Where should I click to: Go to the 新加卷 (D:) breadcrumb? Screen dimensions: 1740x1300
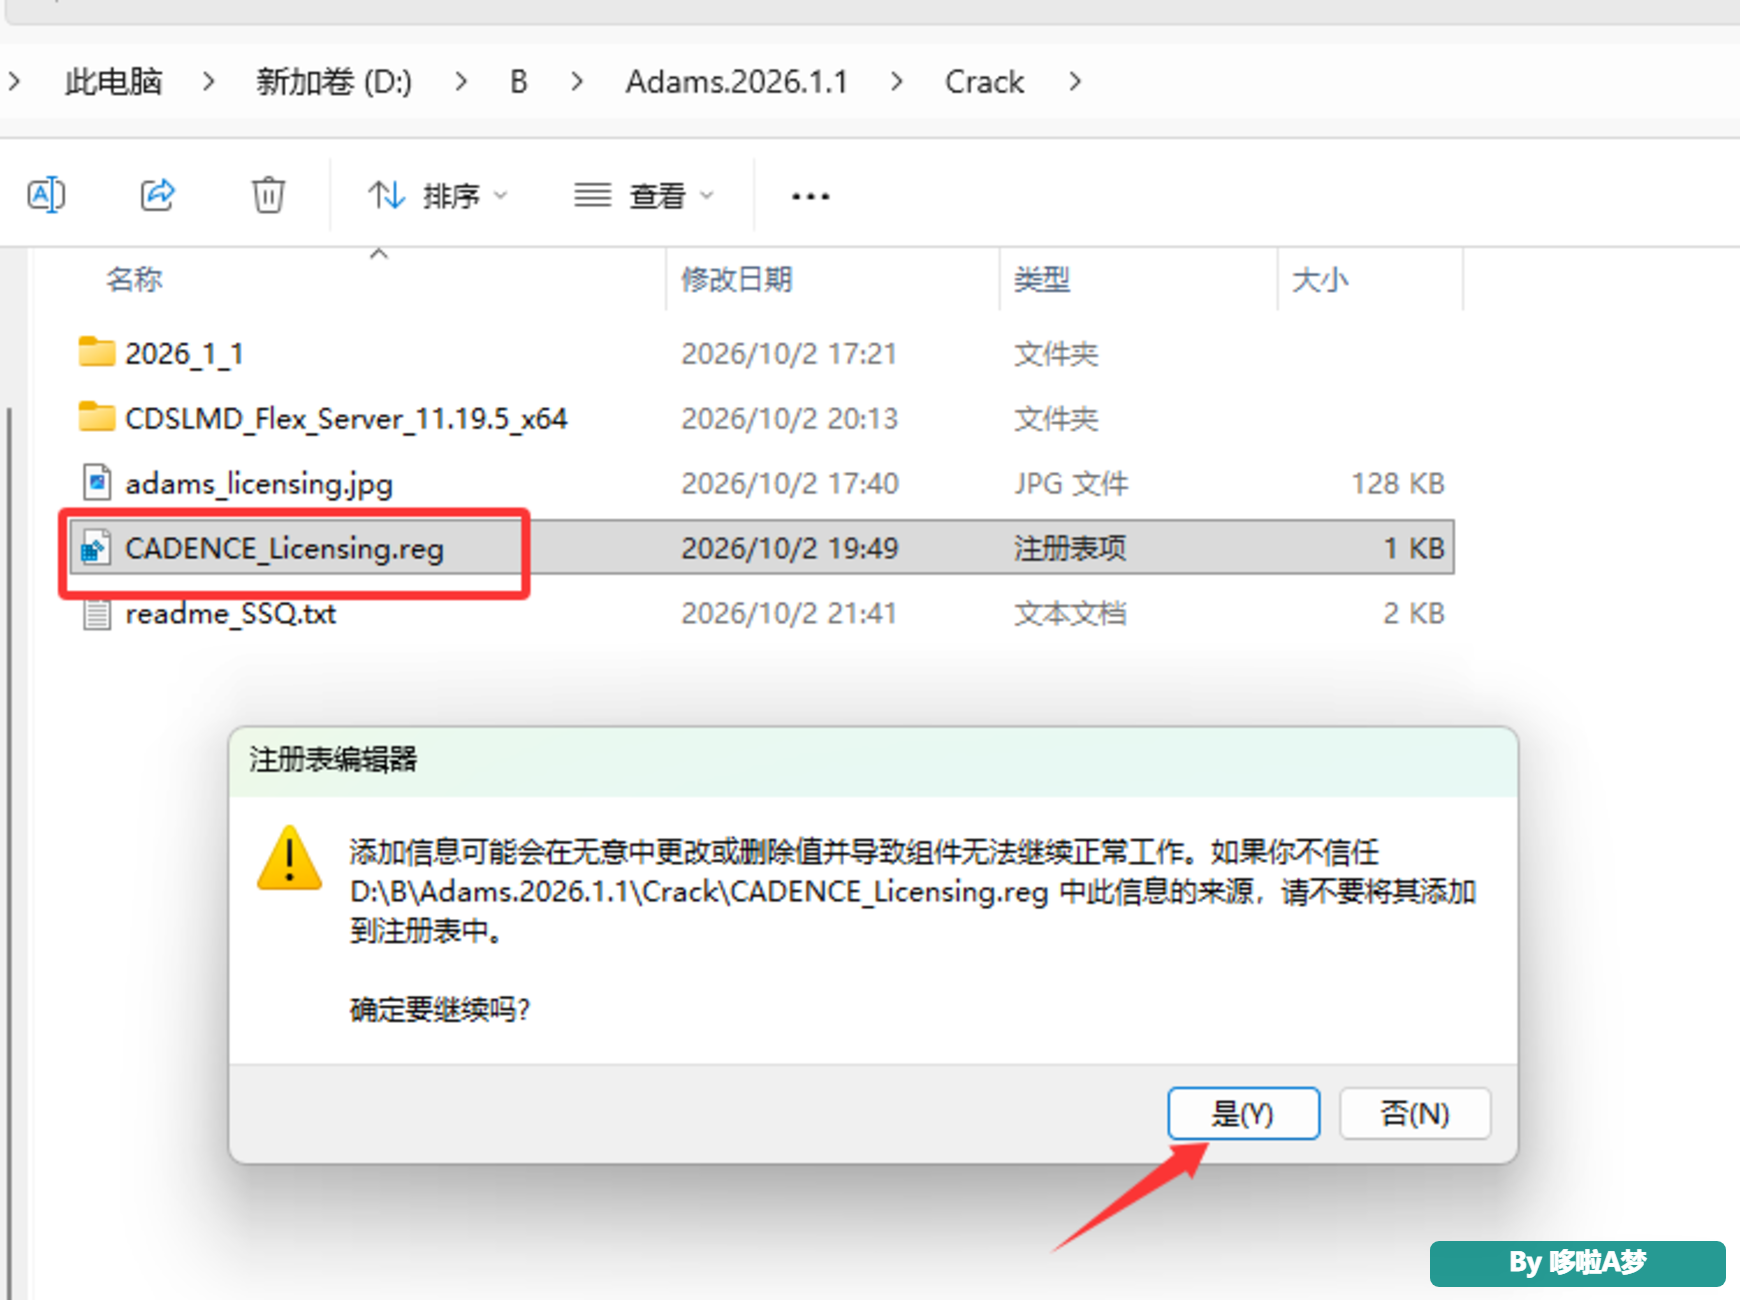(334, 81)
